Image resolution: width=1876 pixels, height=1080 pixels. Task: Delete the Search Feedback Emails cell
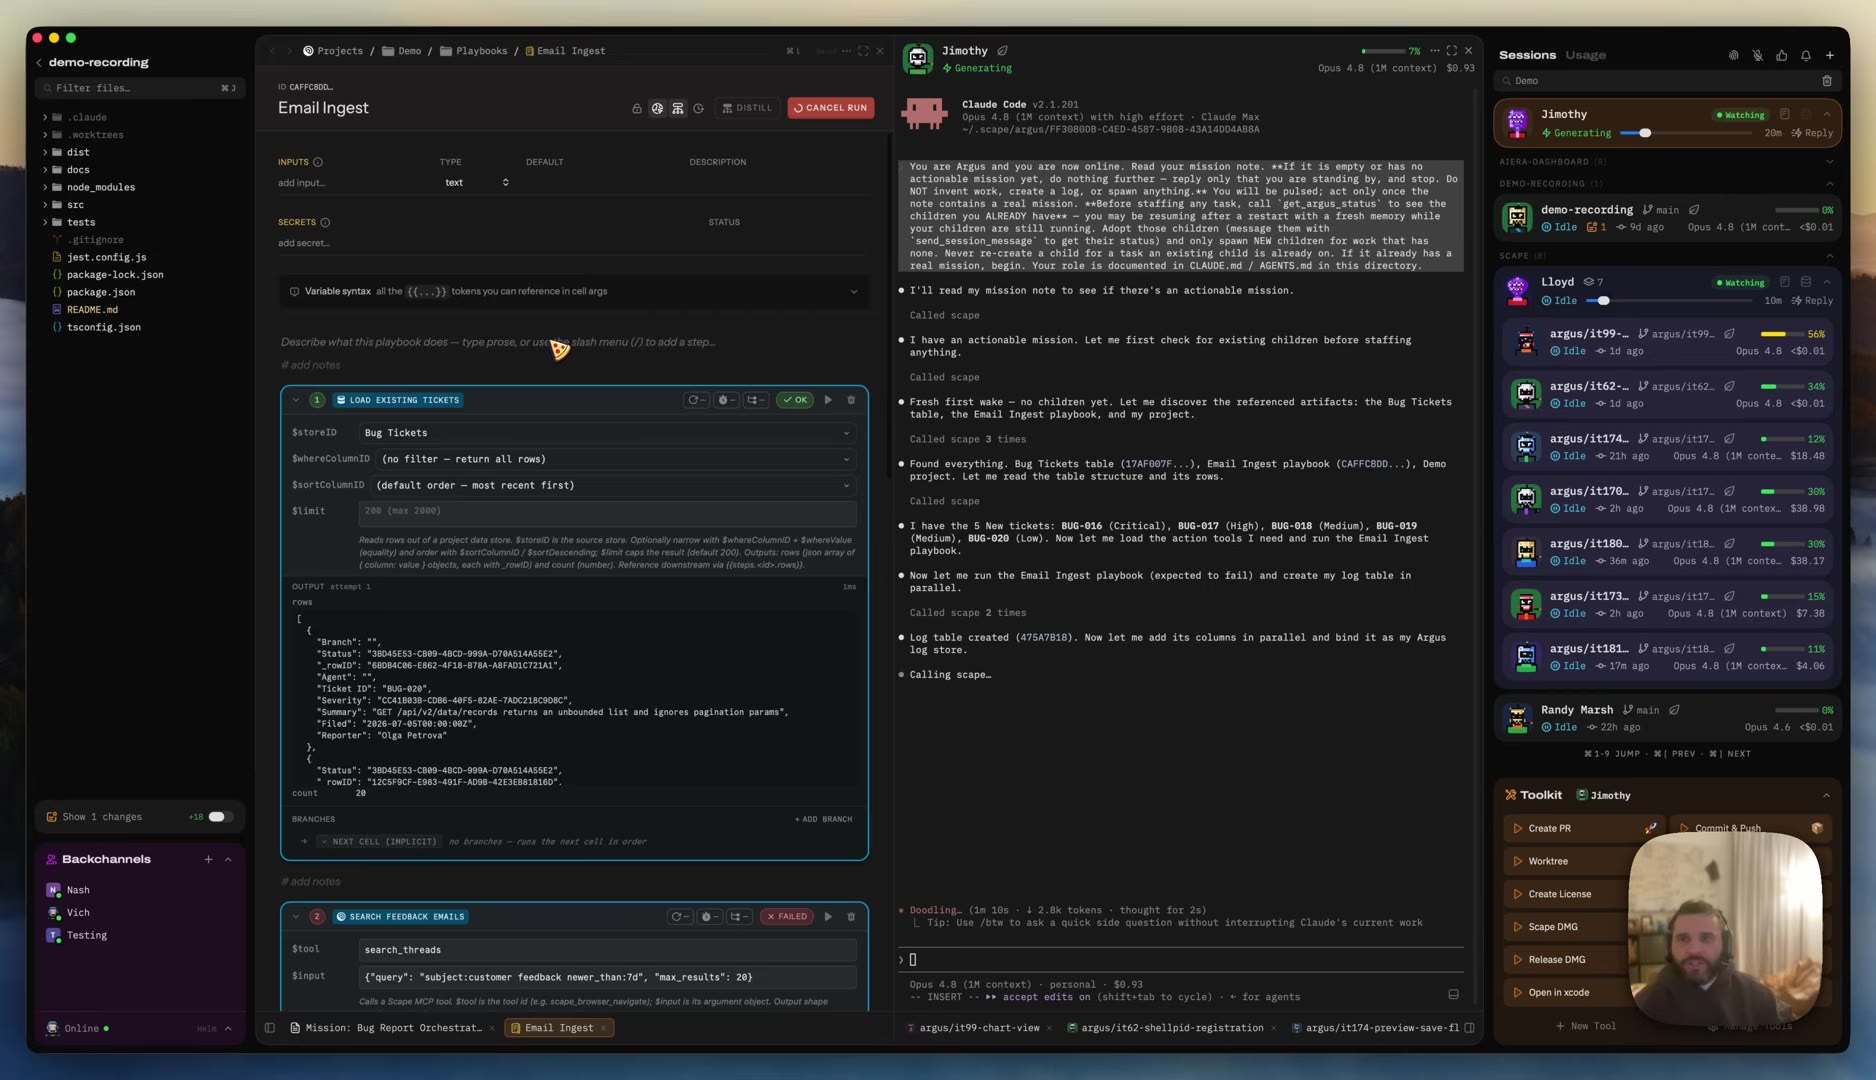click(852, 917)
